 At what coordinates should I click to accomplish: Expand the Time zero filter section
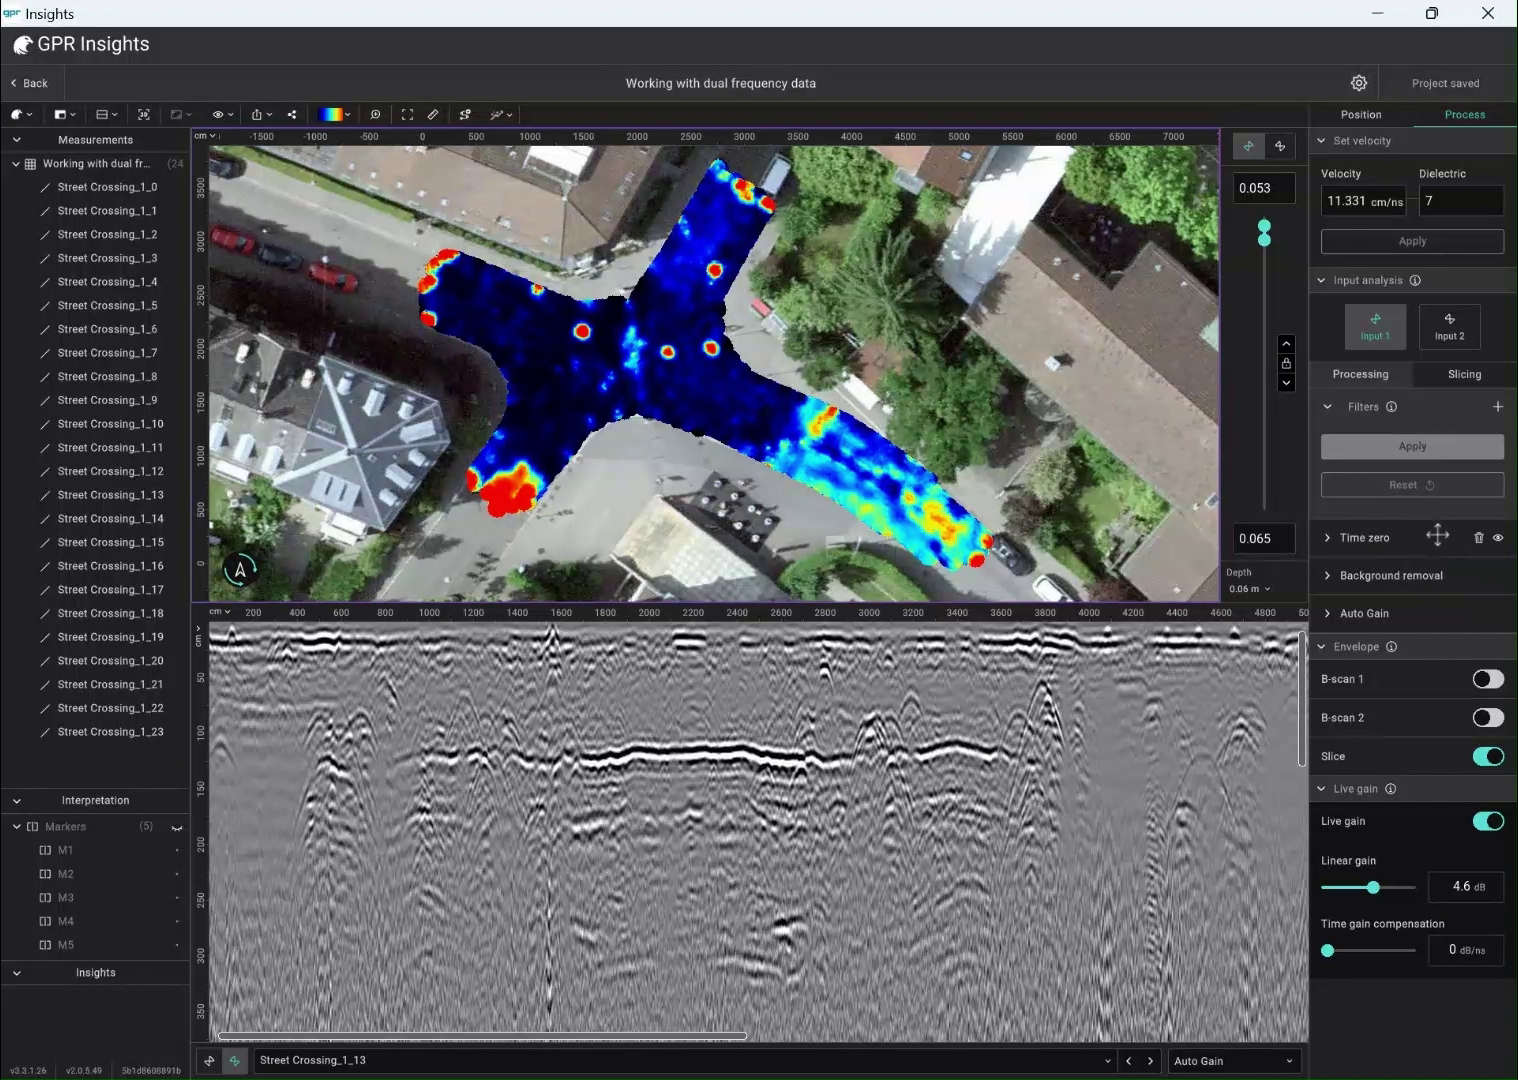click(x=1326, y=537)
